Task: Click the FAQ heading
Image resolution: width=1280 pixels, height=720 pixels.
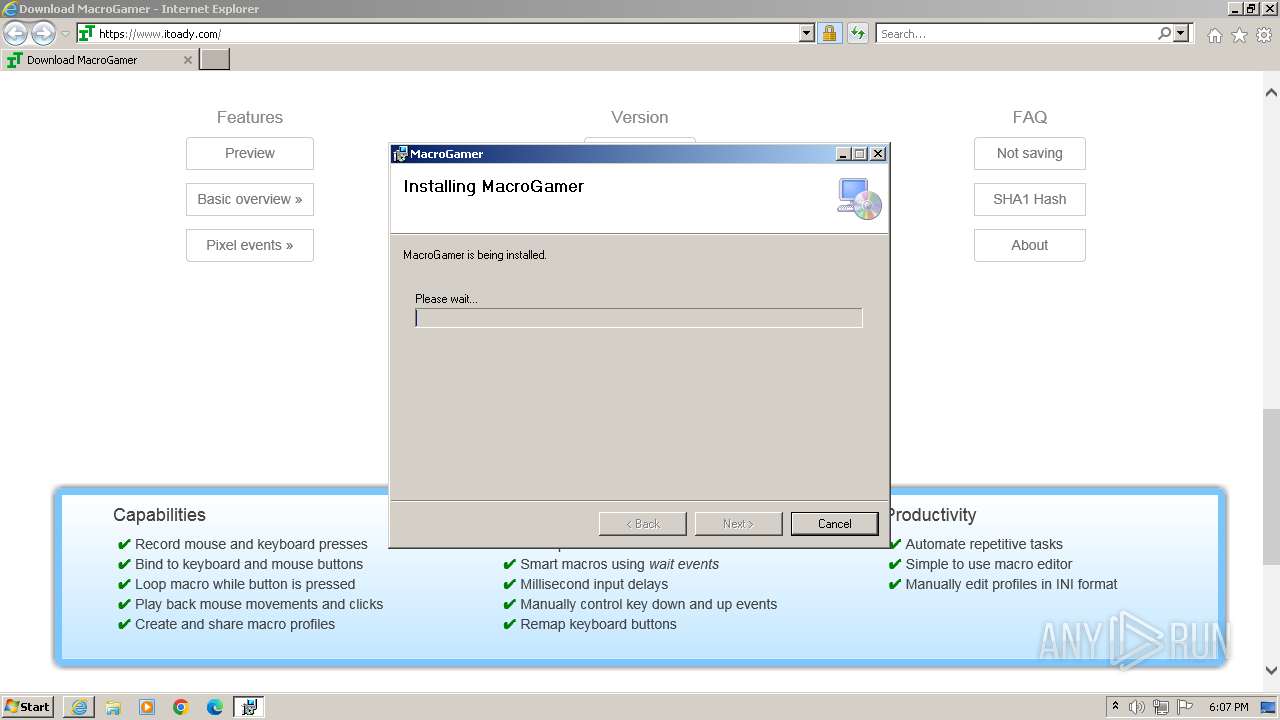Action: pyautogui.click(x=1030, y=117)
